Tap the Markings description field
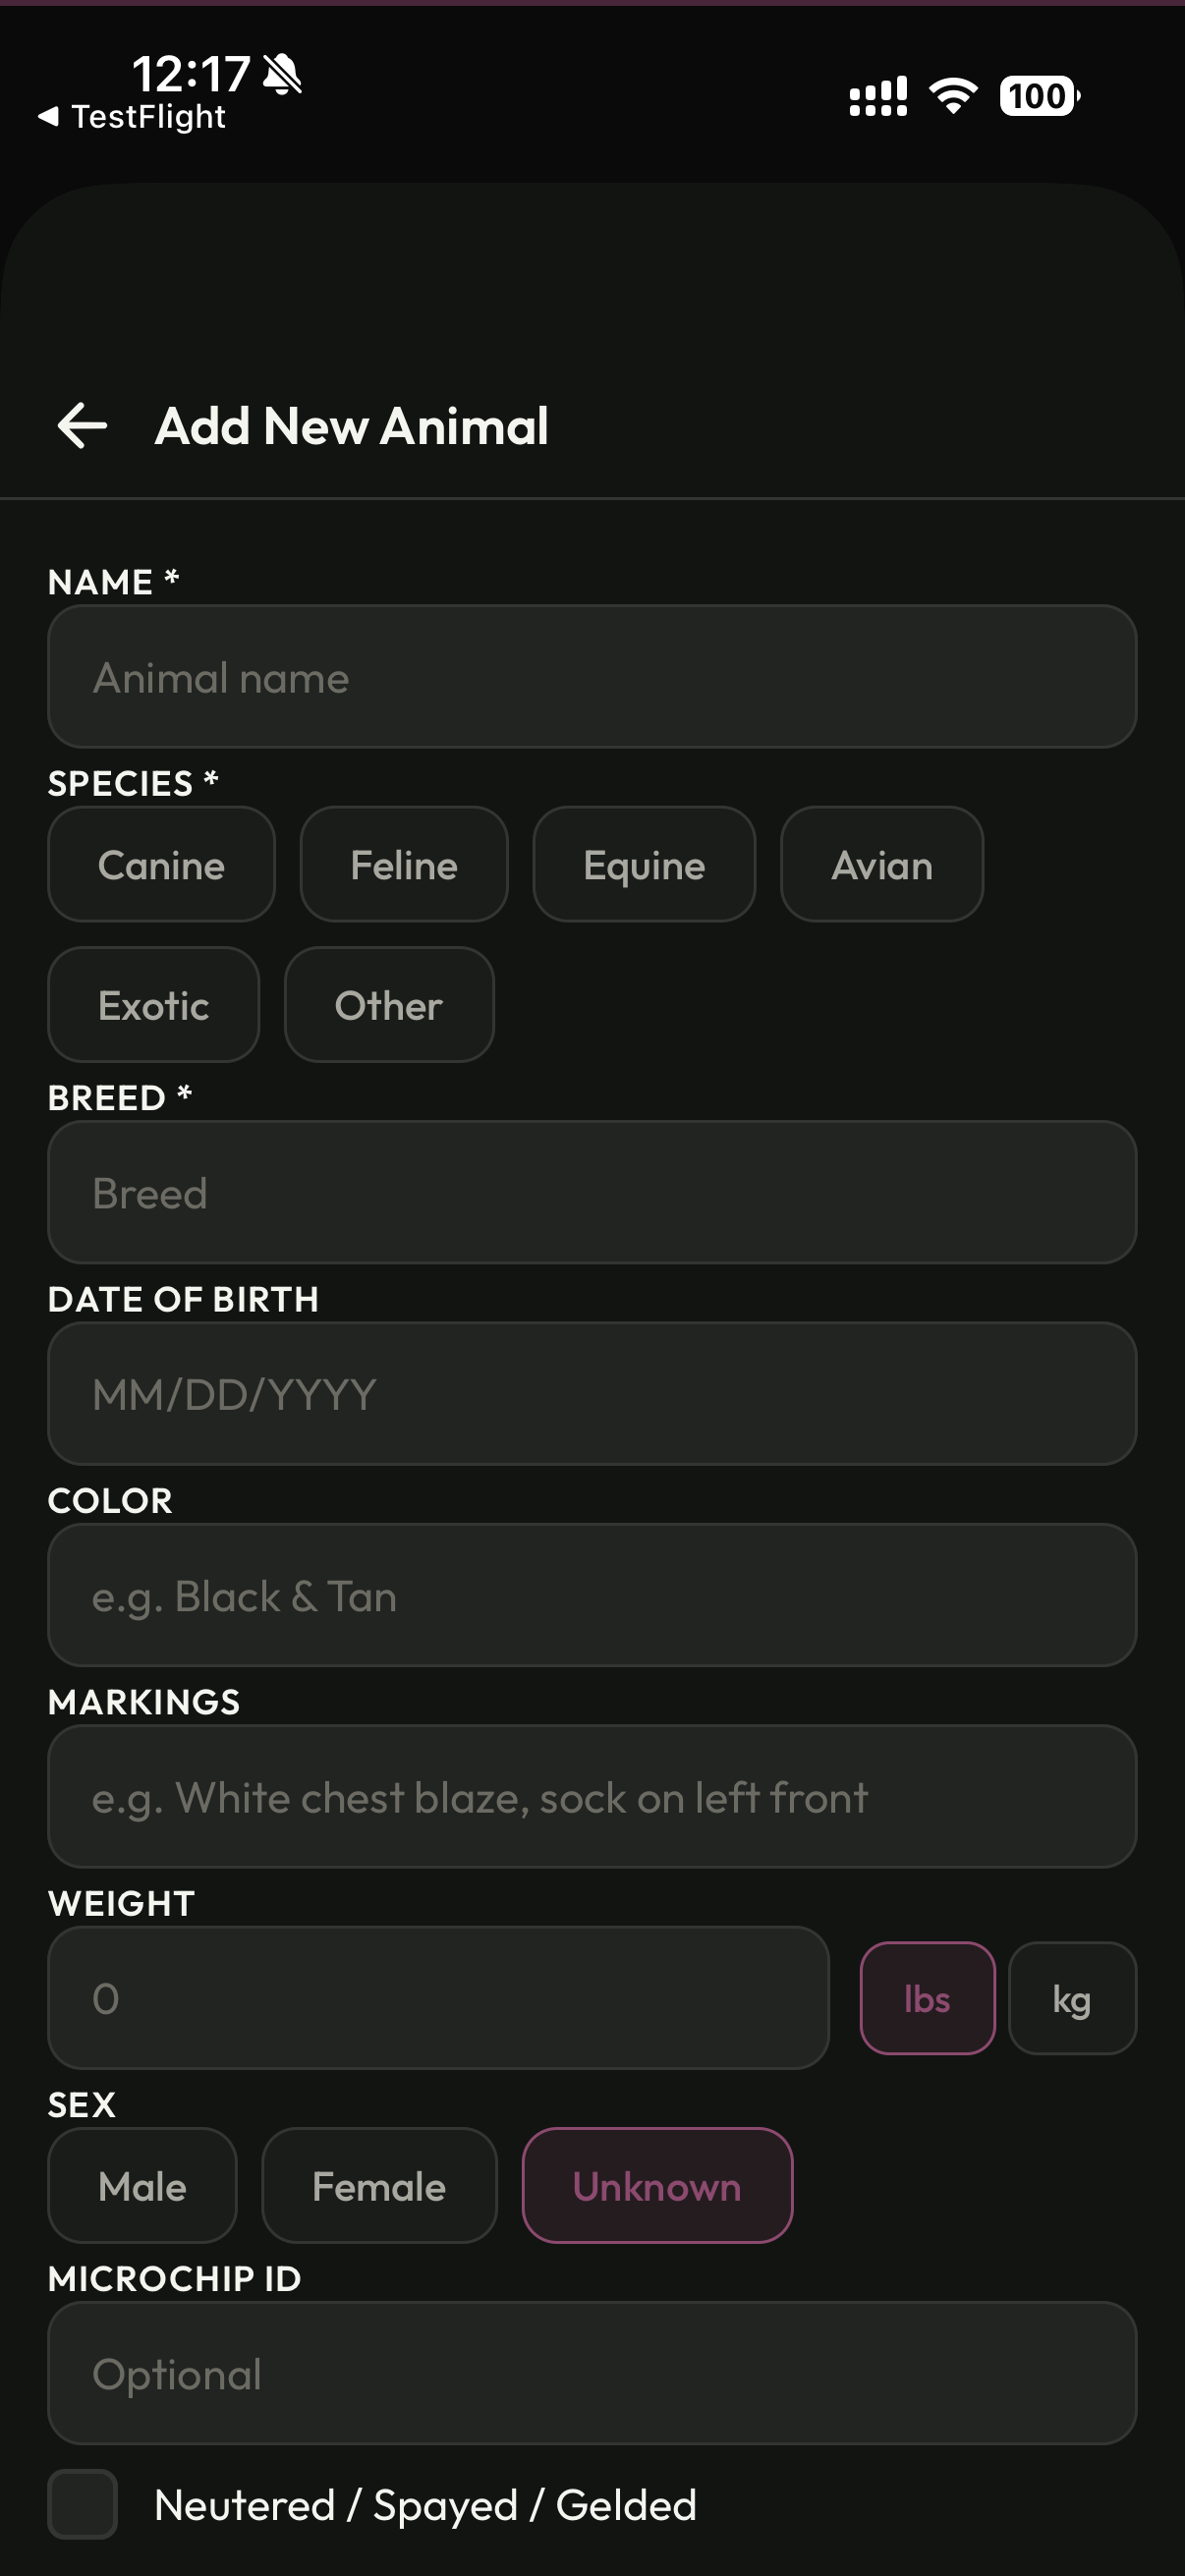The height and width of the screenshot is (2576, 1185). pyautogui.click(x=592, y=1797)
